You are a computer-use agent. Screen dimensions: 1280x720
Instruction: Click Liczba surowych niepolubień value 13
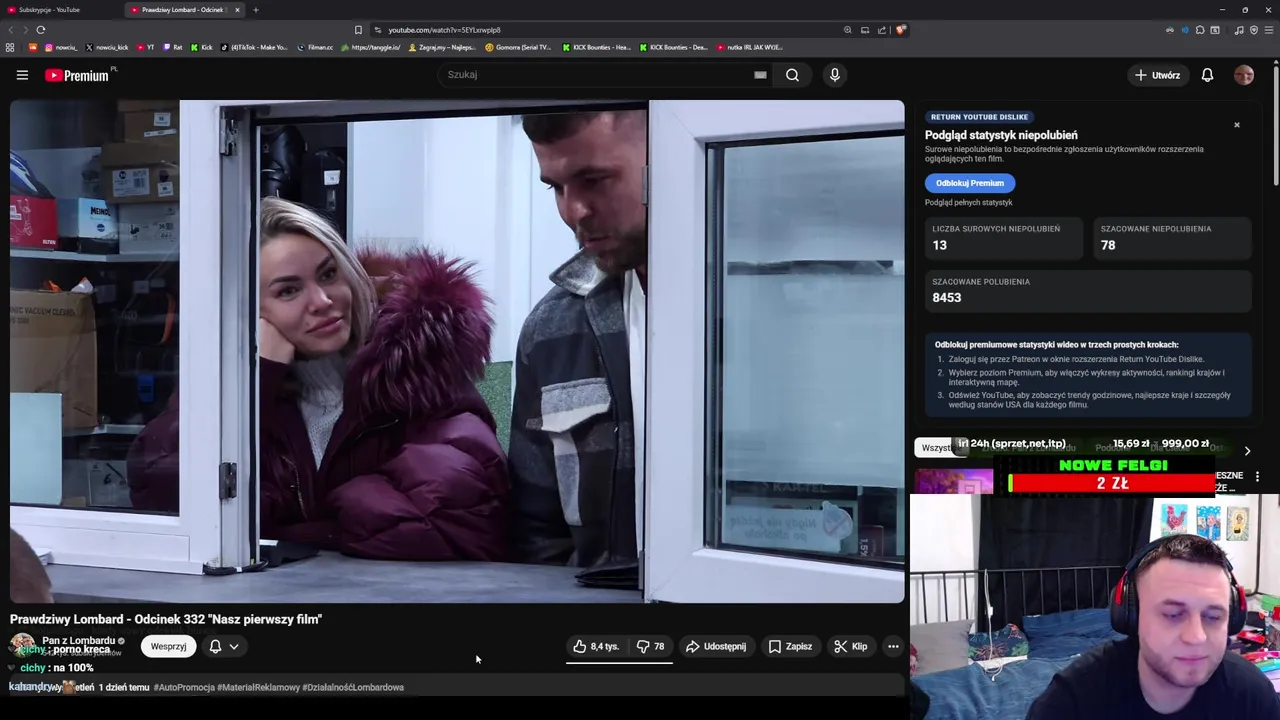(939, 245)
